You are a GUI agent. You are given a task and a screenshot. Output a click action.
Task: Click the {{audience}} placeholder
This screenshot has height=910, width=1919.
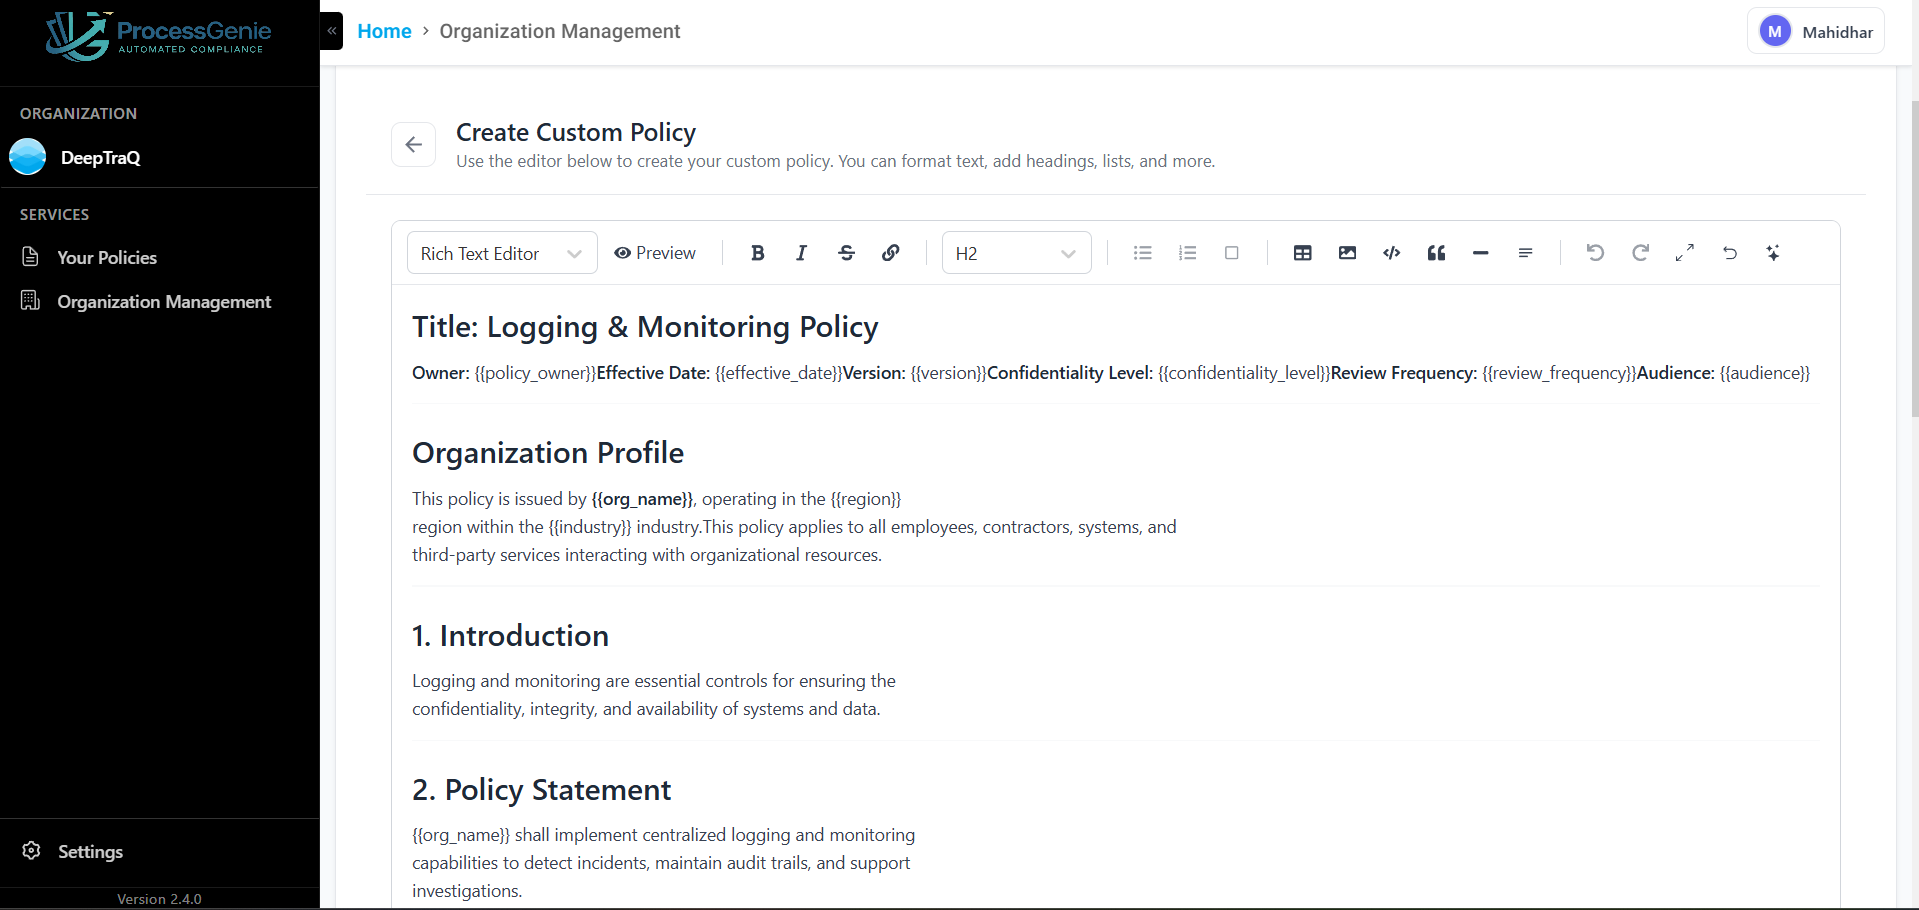(x=1765, y=373)
